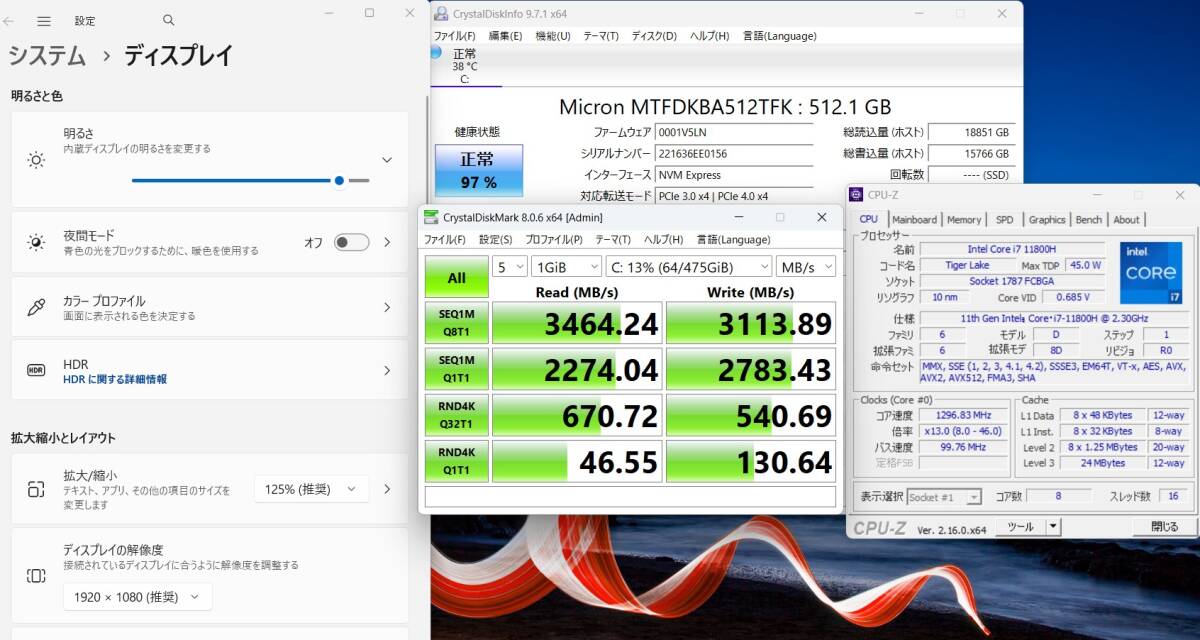Switch to the Bench tab in CPU-Z

point(1089,219)
